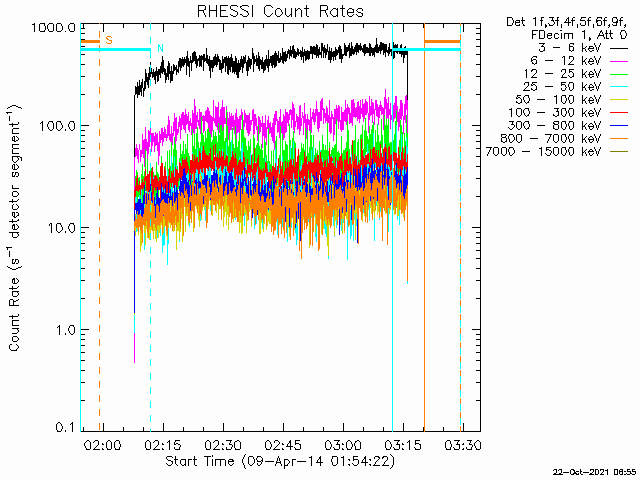Click the 7000 - 15000 keV legend label
This screenshot has width=640, height=480.
click(543, 152)
